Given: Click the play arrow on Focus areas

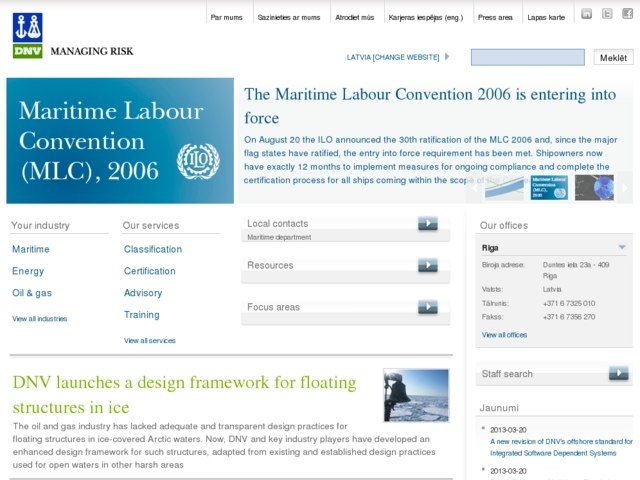Looking at the screenshot, I should tap(428, 307).
